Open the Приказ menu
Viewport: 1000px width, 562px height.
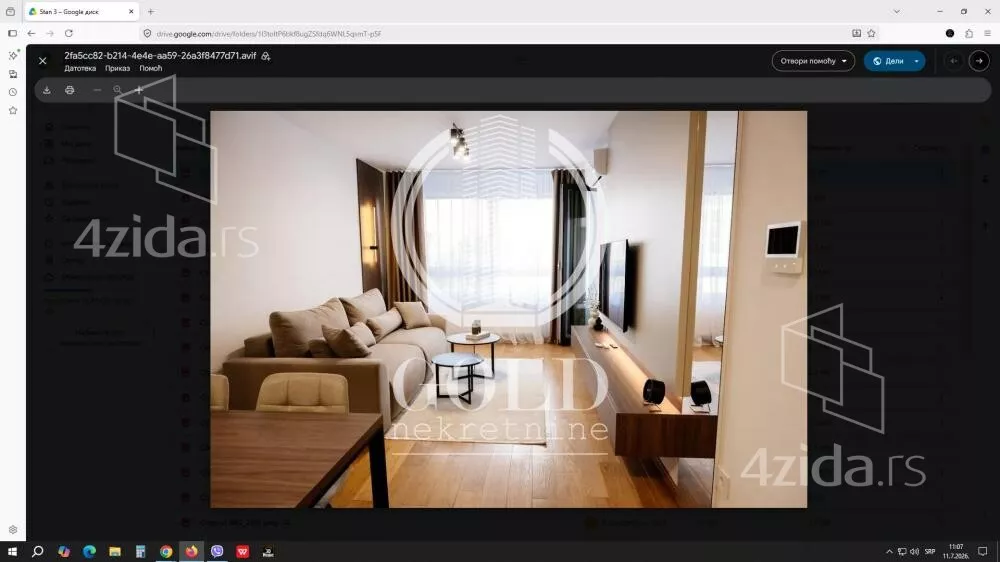pos(117,68)
